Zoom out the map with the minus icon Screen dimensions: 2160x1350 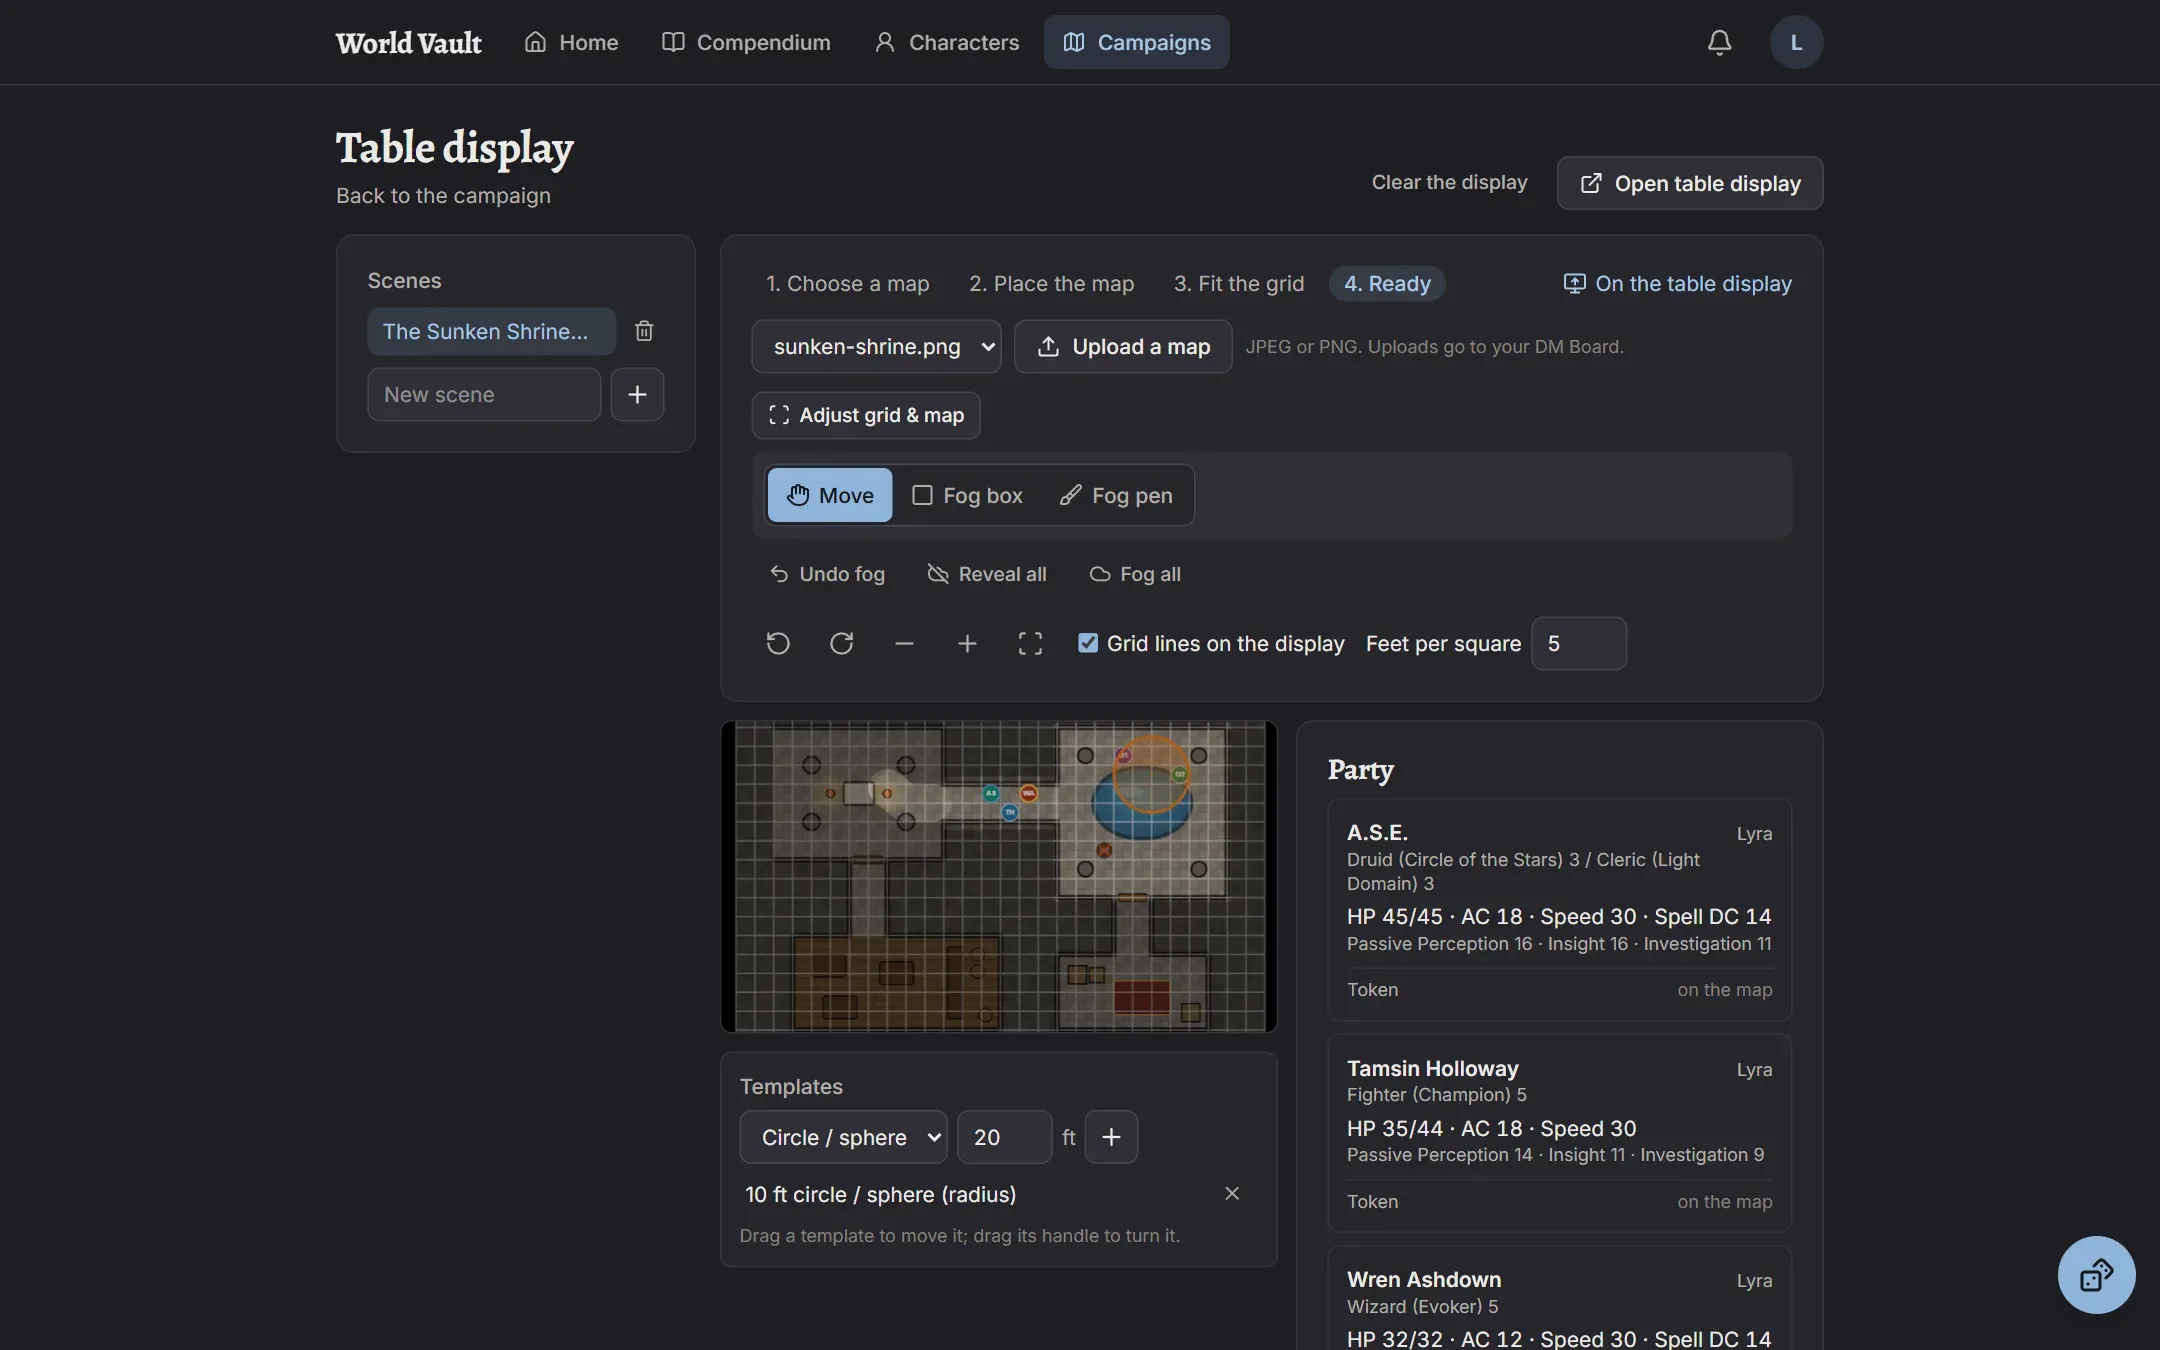[904, 643]
